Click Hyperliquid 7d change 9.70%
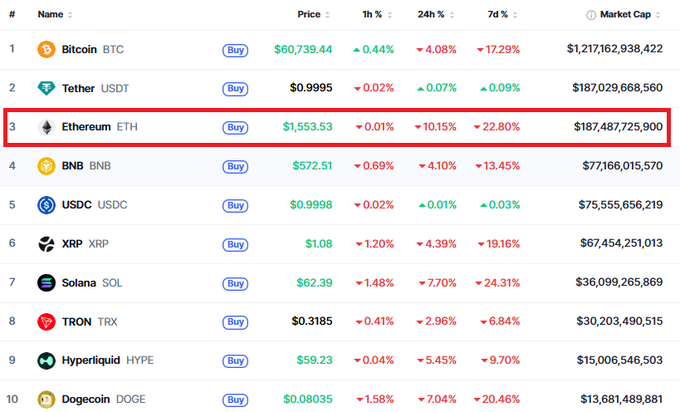This screenshot has width=680, height=412. pyautogui.click(x=500, y=360)
